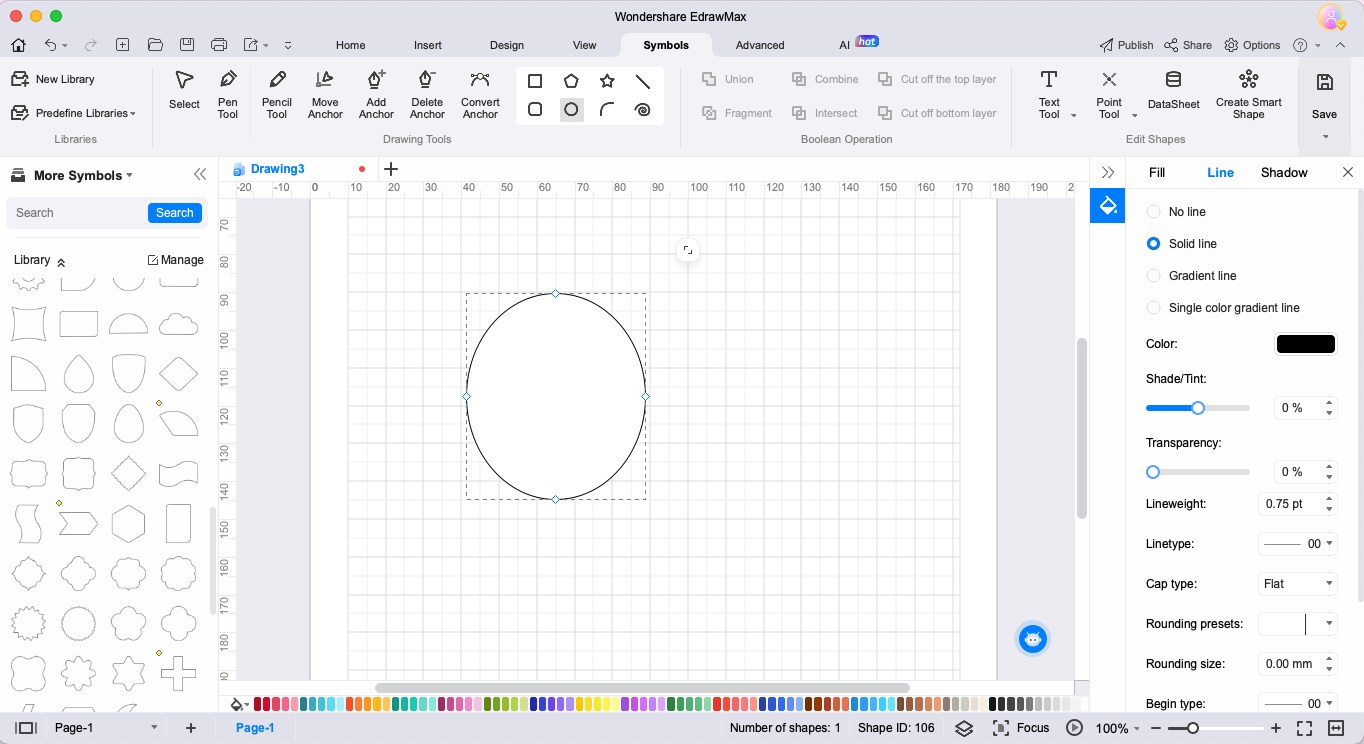Screen dimensions: 1364x744
Task: Open the Insert ribbon tab
Action: point(428,45)
